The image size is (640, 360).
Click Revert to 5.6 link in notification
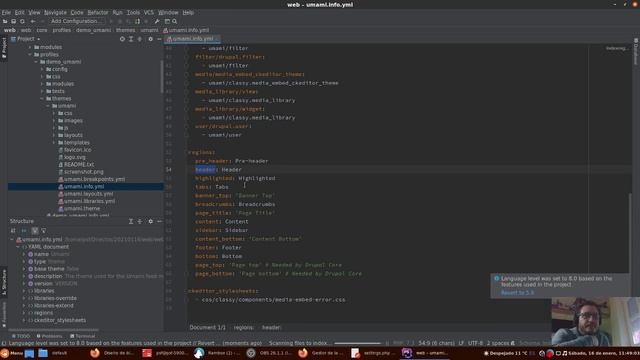tap(517, 293)
